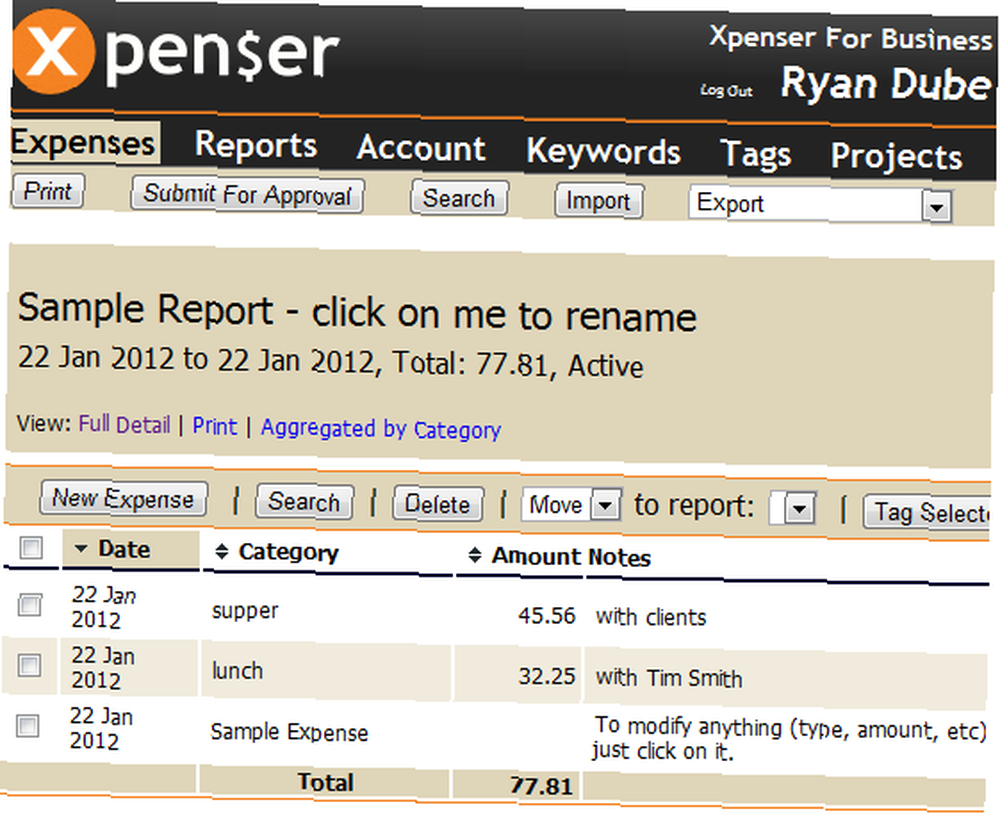Click the 77.81 total value
The image size is (1000, 823).
[x=541, y=785]
